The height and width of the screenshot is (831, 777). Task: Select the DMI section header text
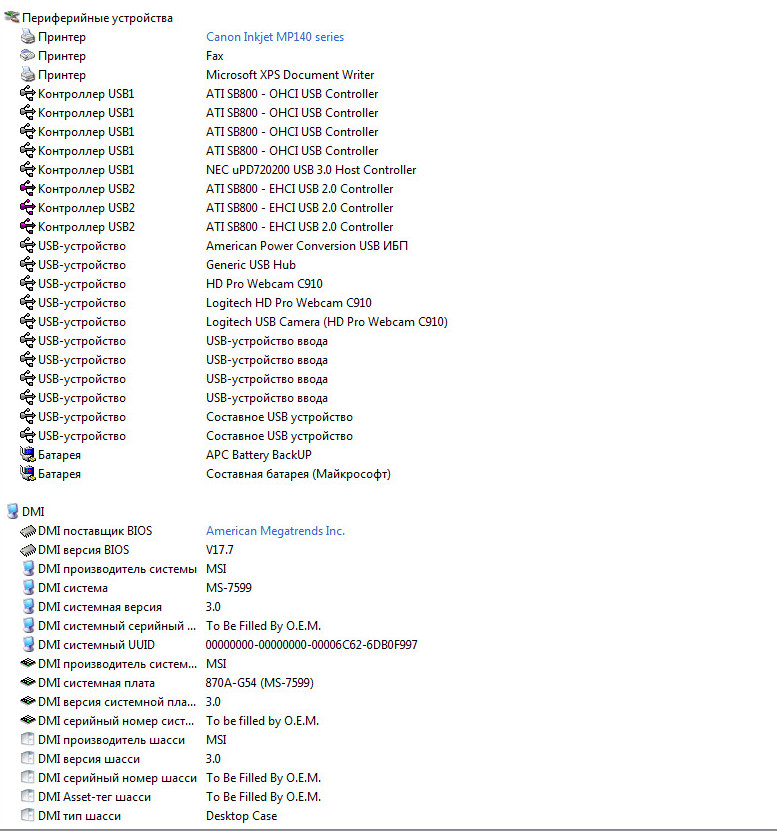[33, 511]
